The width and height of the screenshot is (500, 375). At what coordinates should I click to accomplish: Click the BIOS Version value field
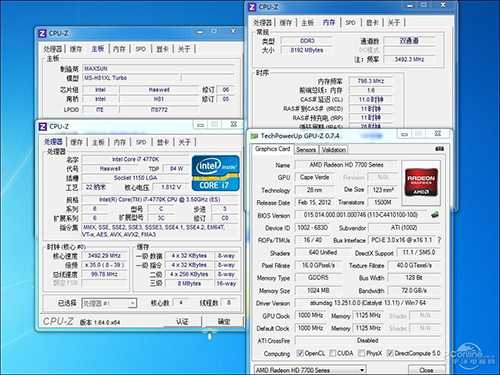[360, 215]
